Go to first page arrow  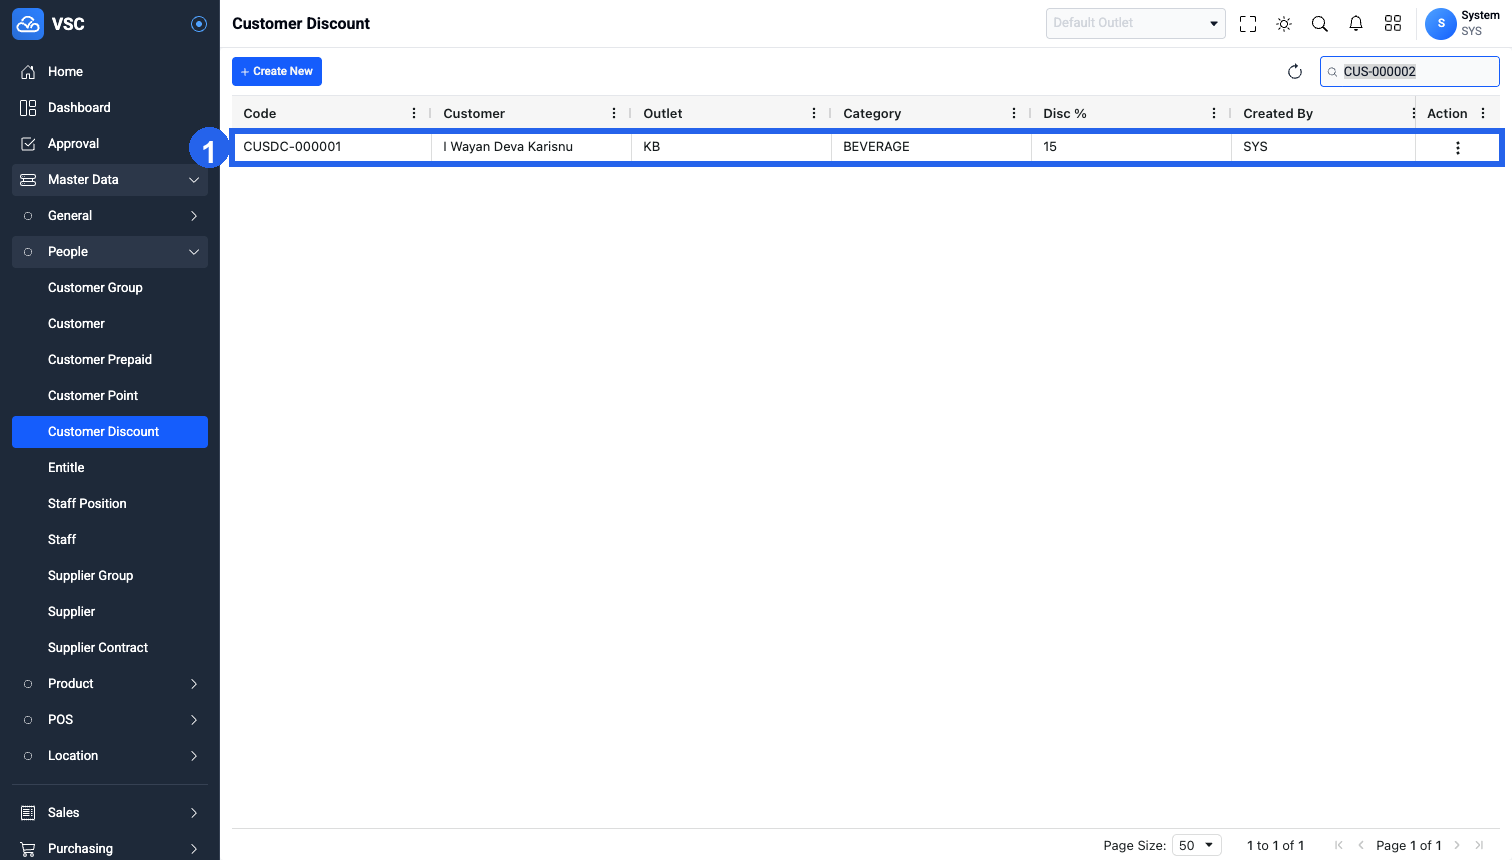1339,846
